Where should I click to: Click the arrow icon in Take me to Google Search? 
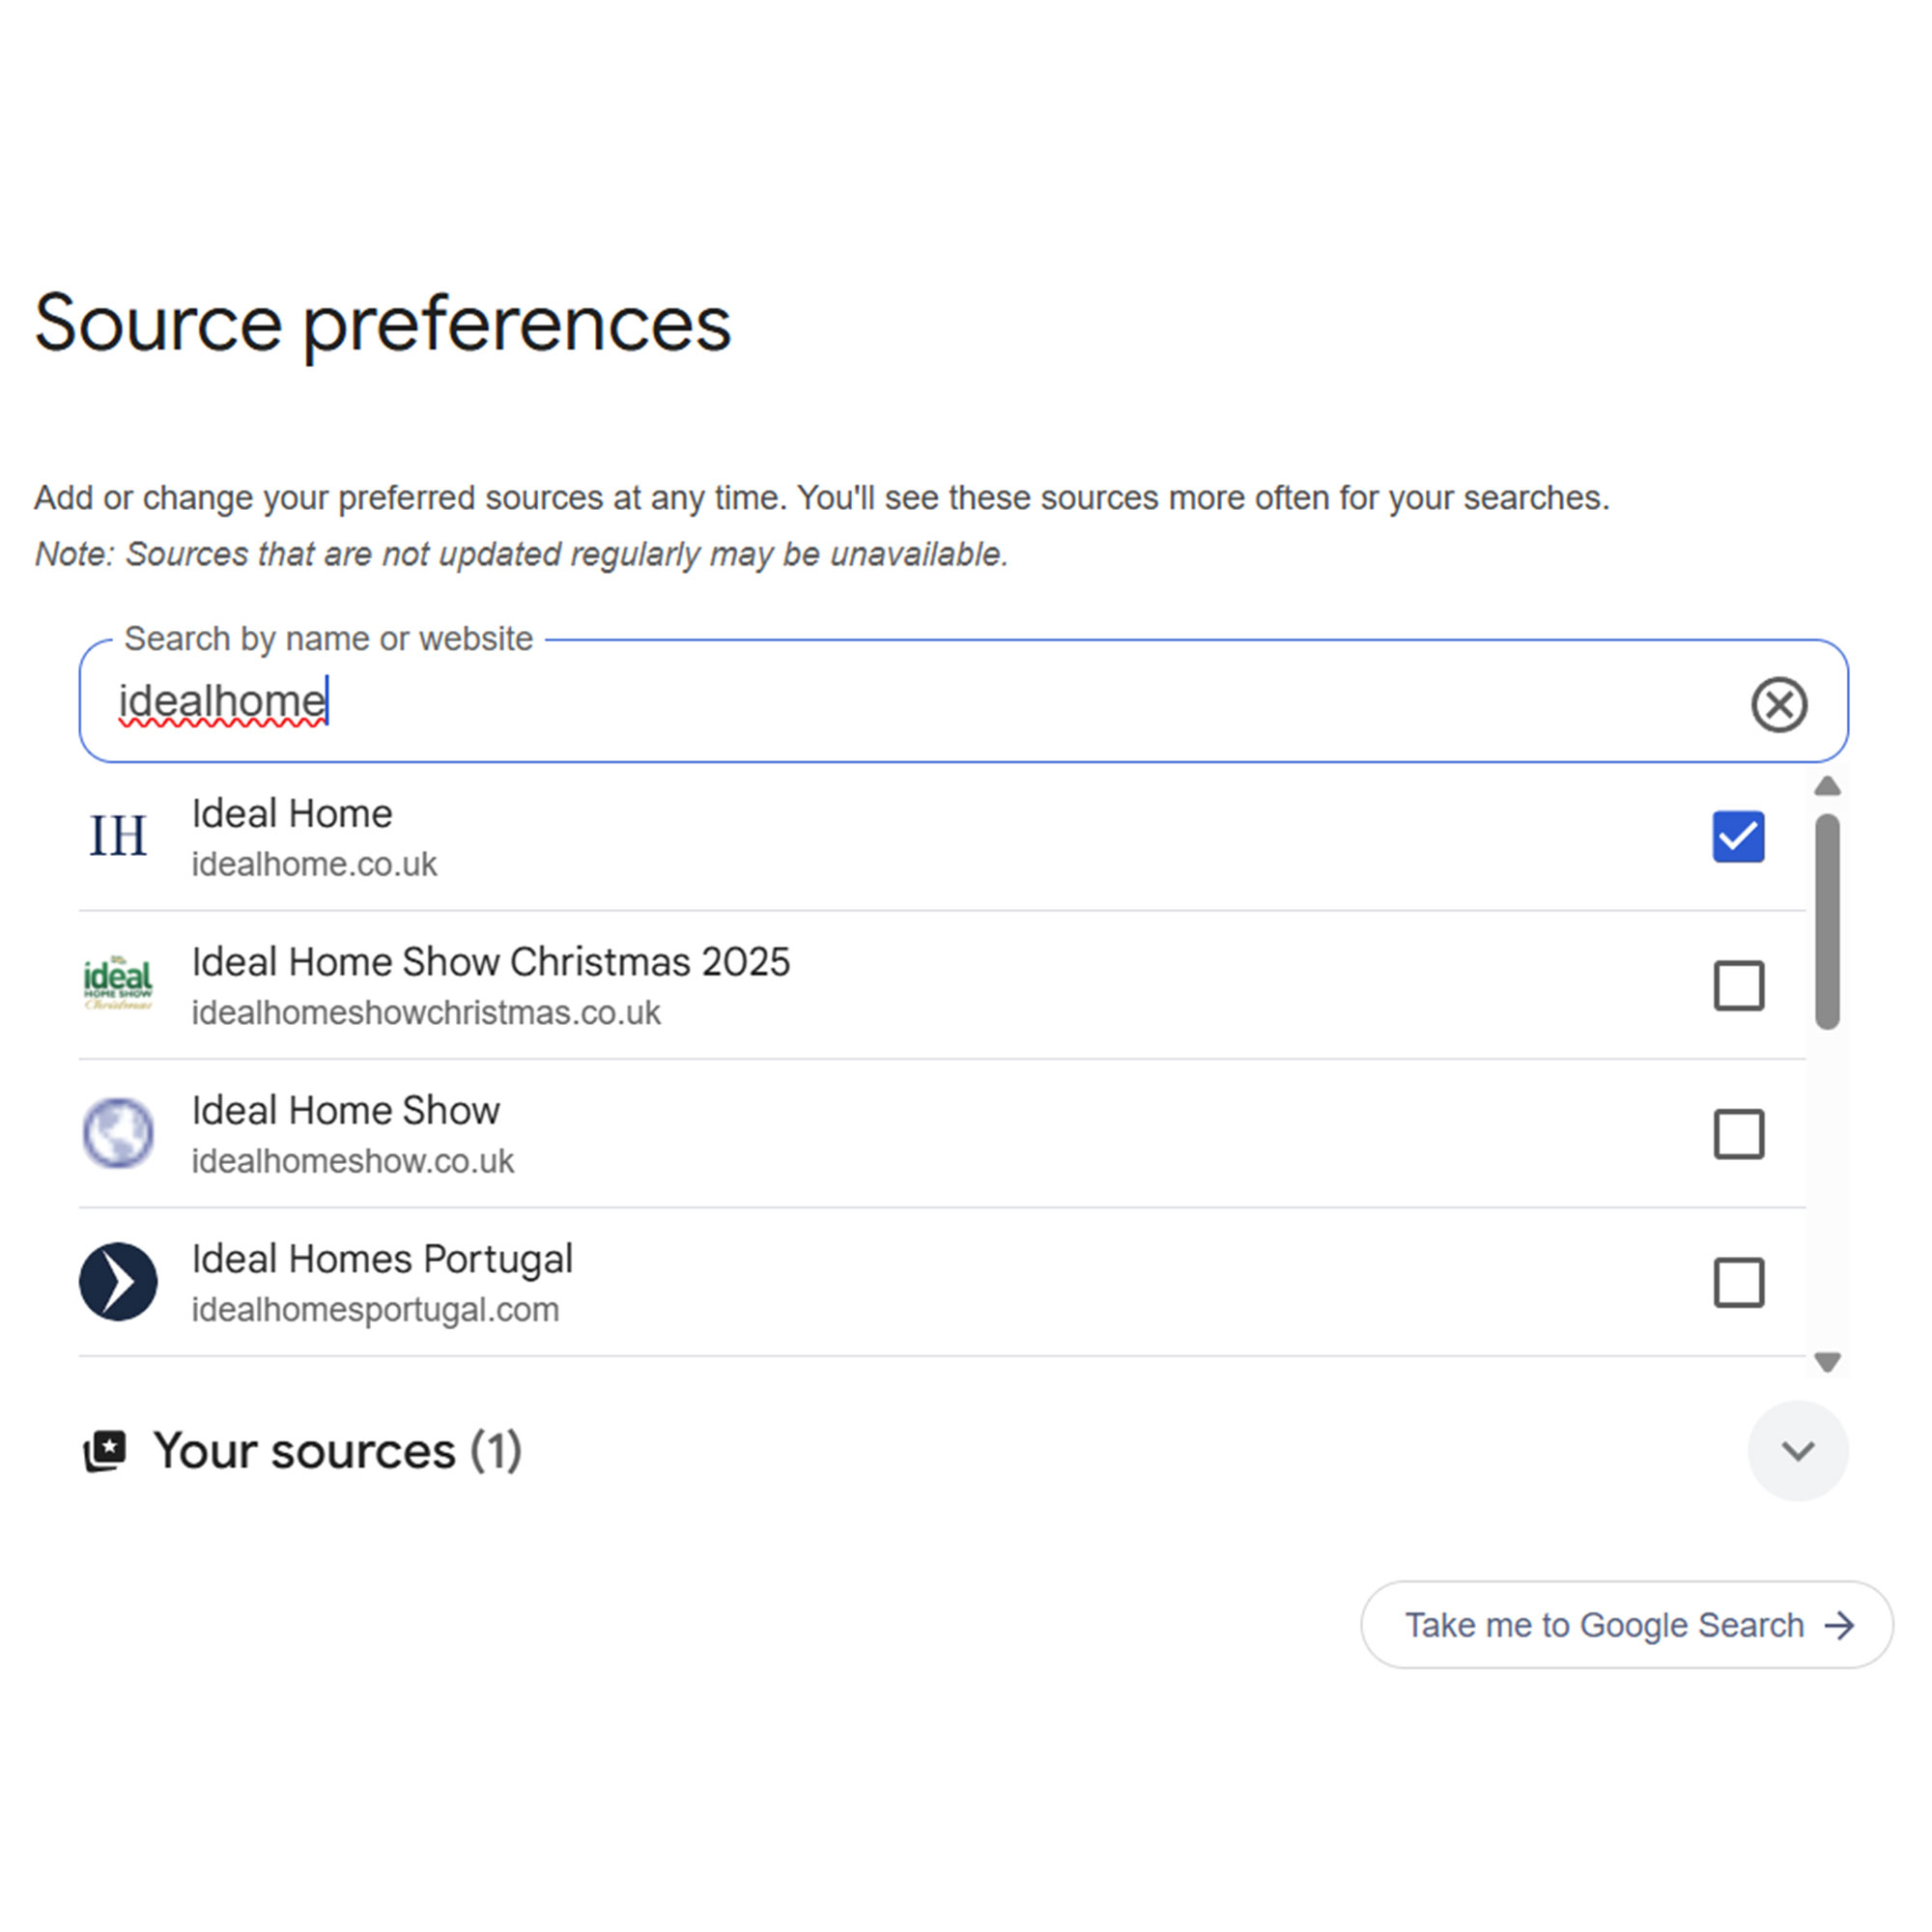tap(1839, 1624)
